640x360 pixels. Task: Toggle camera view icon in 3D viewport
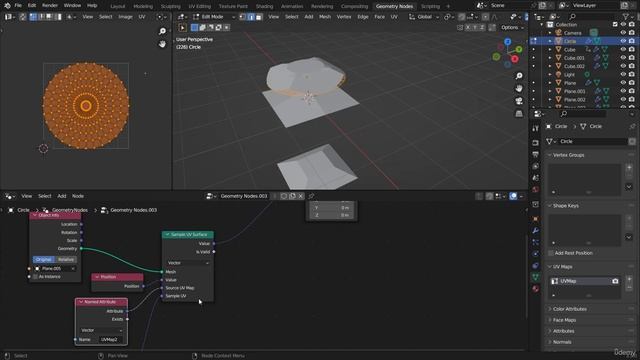519,101
